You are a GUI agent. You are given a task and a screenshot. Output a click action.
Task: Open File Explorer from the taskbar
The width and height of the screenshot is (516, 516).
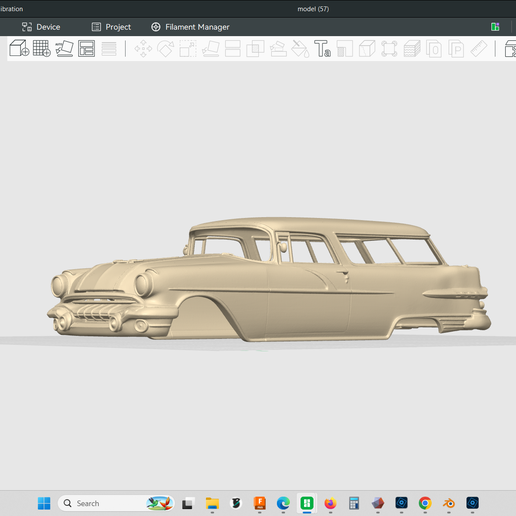[x=212, y=503]
